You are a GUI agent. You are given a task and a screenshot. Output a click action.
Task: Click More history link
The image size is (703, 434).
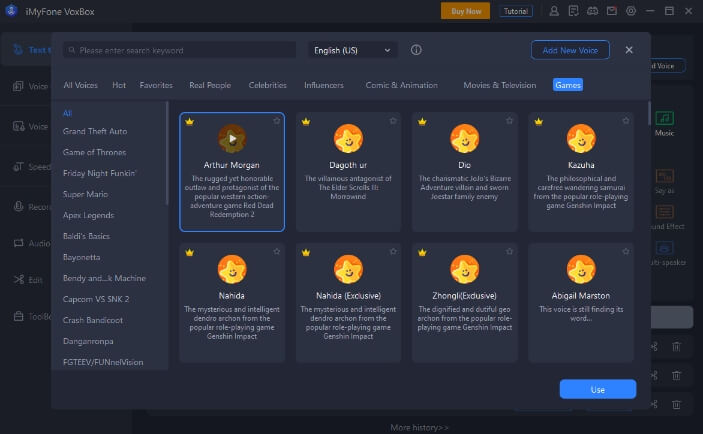[419, 427]
